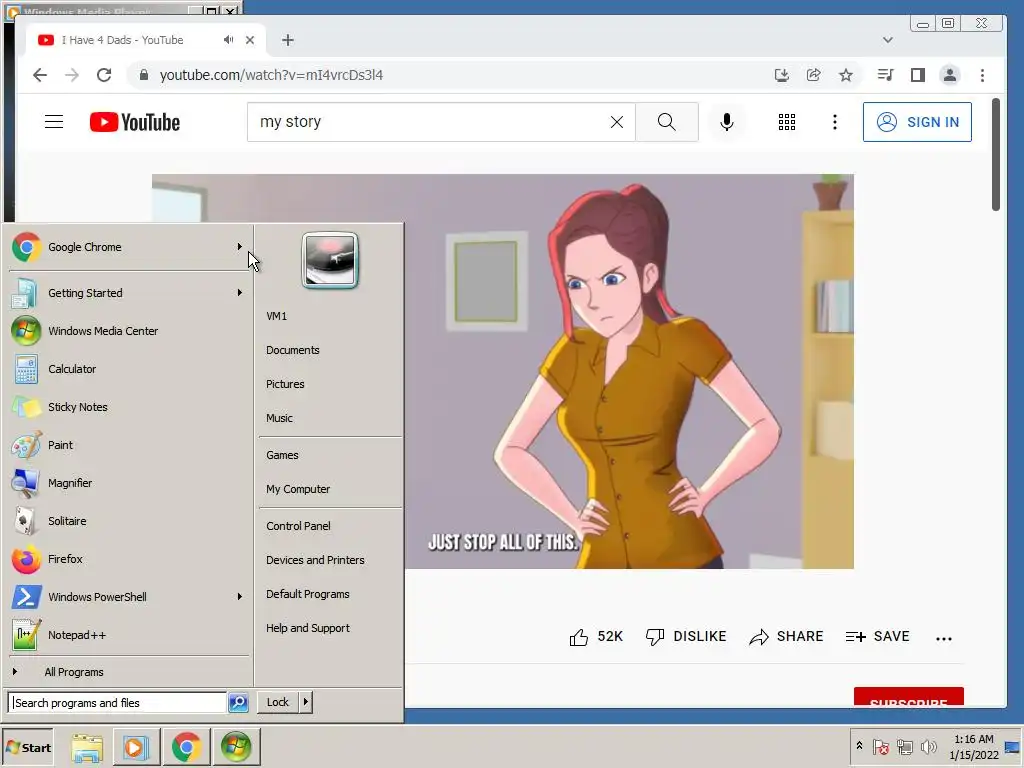Open a new Chrome tab

coord(288,40)
